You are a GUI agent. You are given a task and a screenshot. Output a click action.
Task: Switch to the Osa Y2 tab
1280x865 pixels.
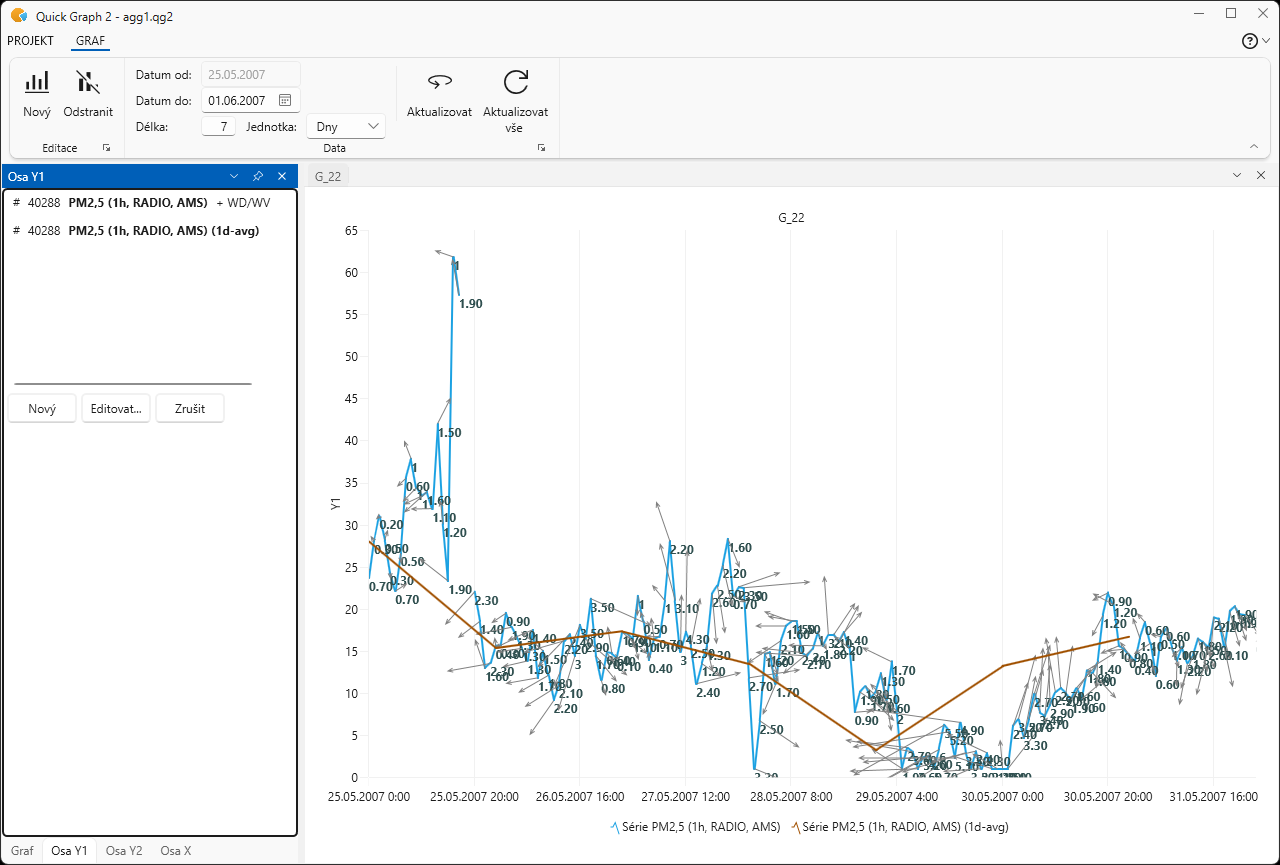(x=124, y=851)
